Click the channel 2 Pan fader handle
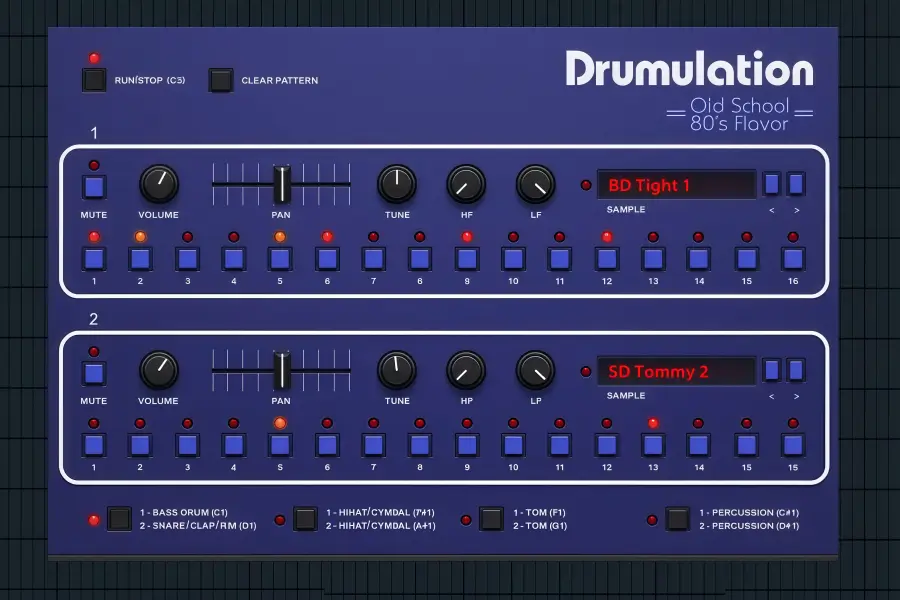The width and height of the screenshot is (900, 600). [281, 370]
